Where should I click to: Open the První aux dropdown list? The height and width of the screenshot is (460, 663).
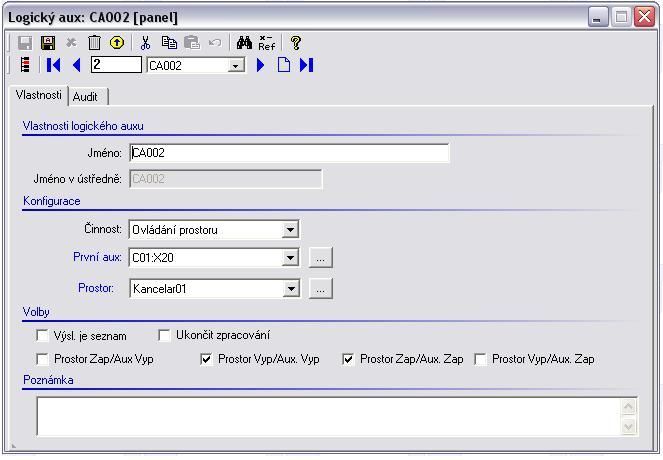tap(290, 258)
